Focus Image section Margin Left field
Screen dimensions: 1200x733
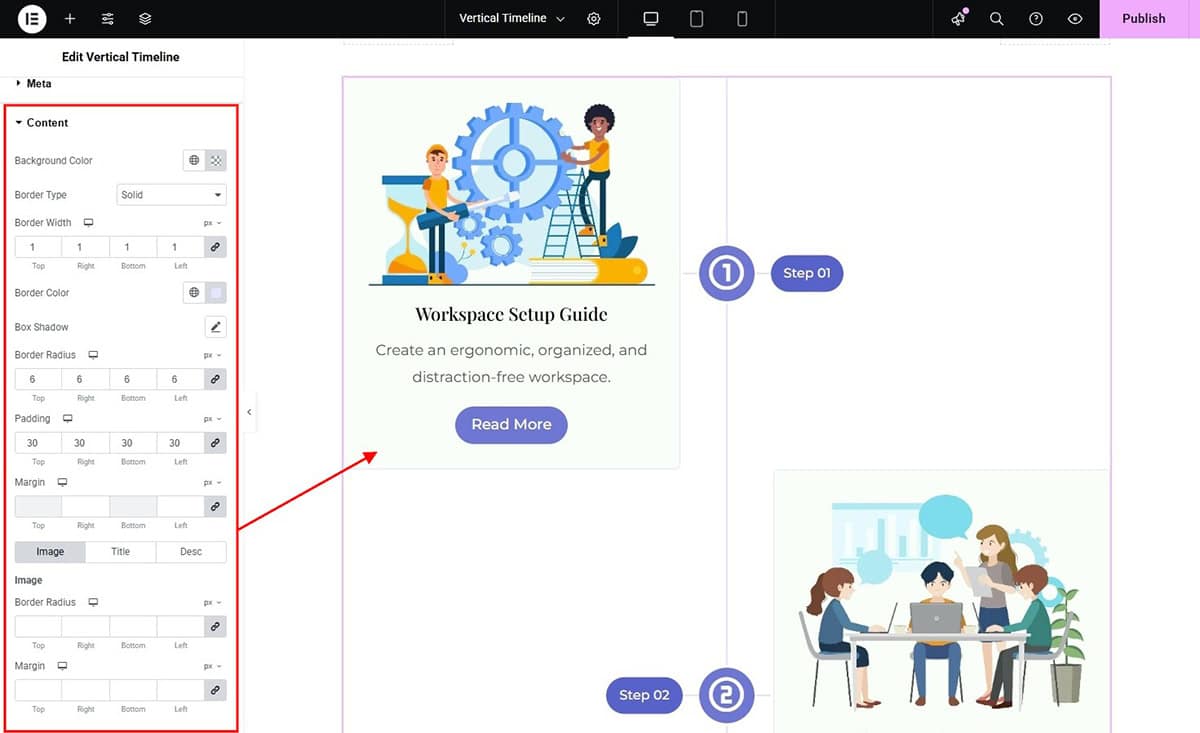[x=181, y=690]
